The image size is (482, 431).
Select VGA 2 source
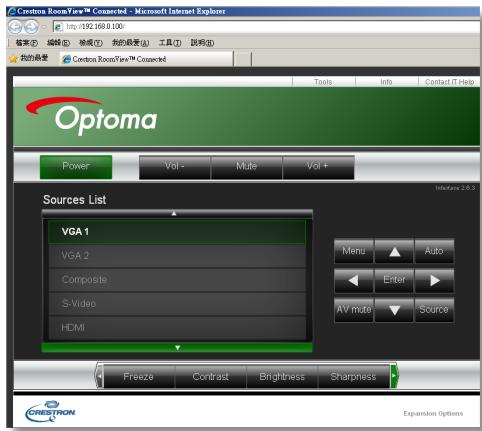[177, 256]
